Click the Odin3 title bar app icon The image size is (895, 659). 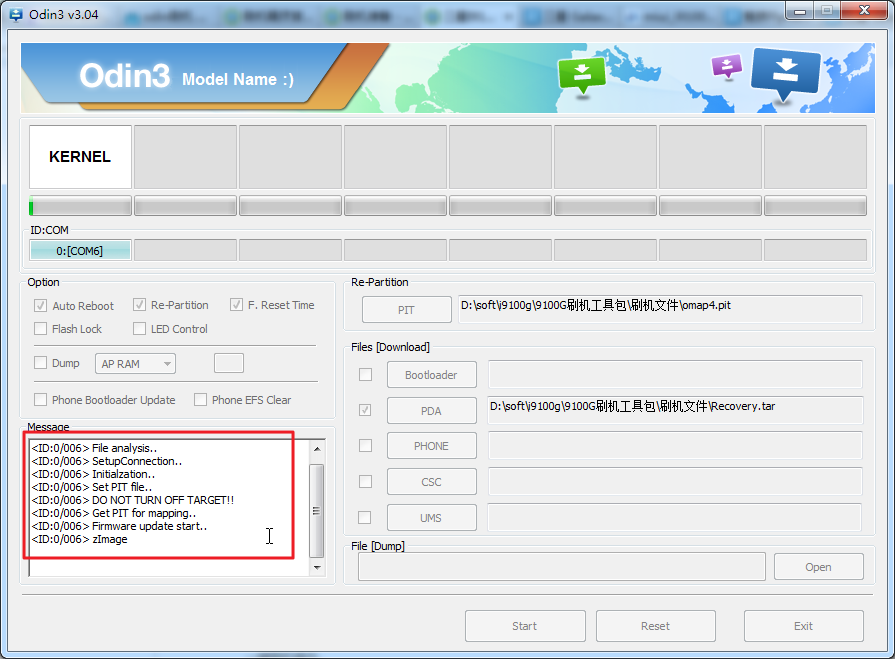click(x=15, y=14)
